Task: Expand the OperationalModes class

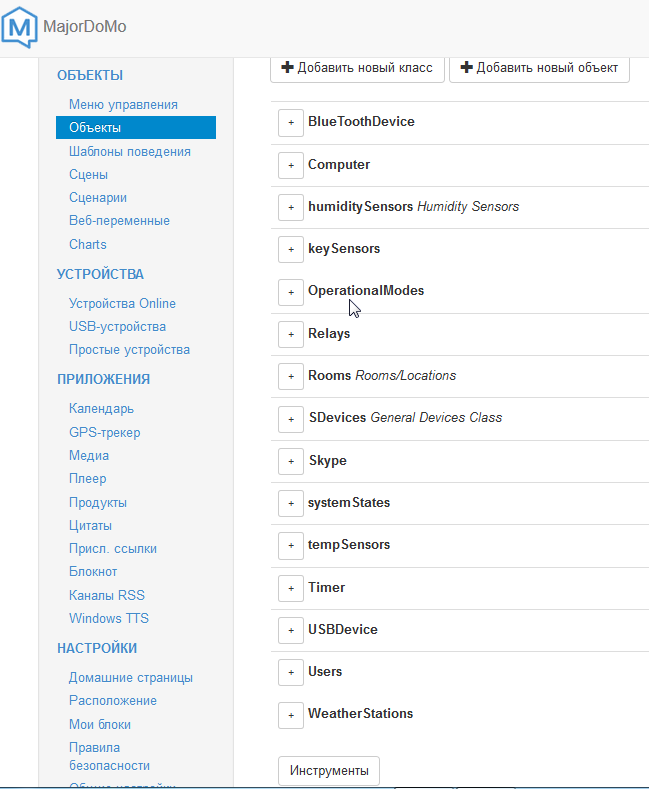Action: click(x=291, y=291)
